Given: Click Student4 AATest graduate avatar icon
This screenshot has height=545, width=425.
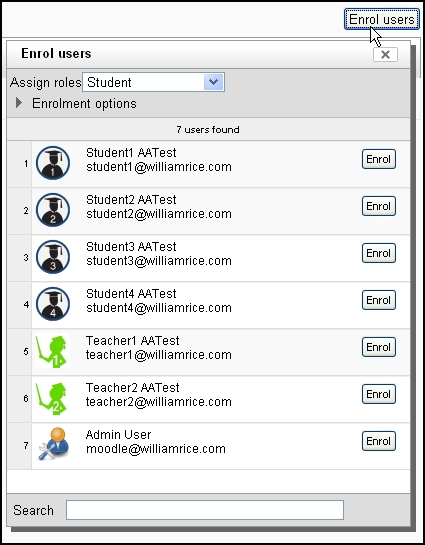Looking at the screenshot, I should (x=53, y=304).
